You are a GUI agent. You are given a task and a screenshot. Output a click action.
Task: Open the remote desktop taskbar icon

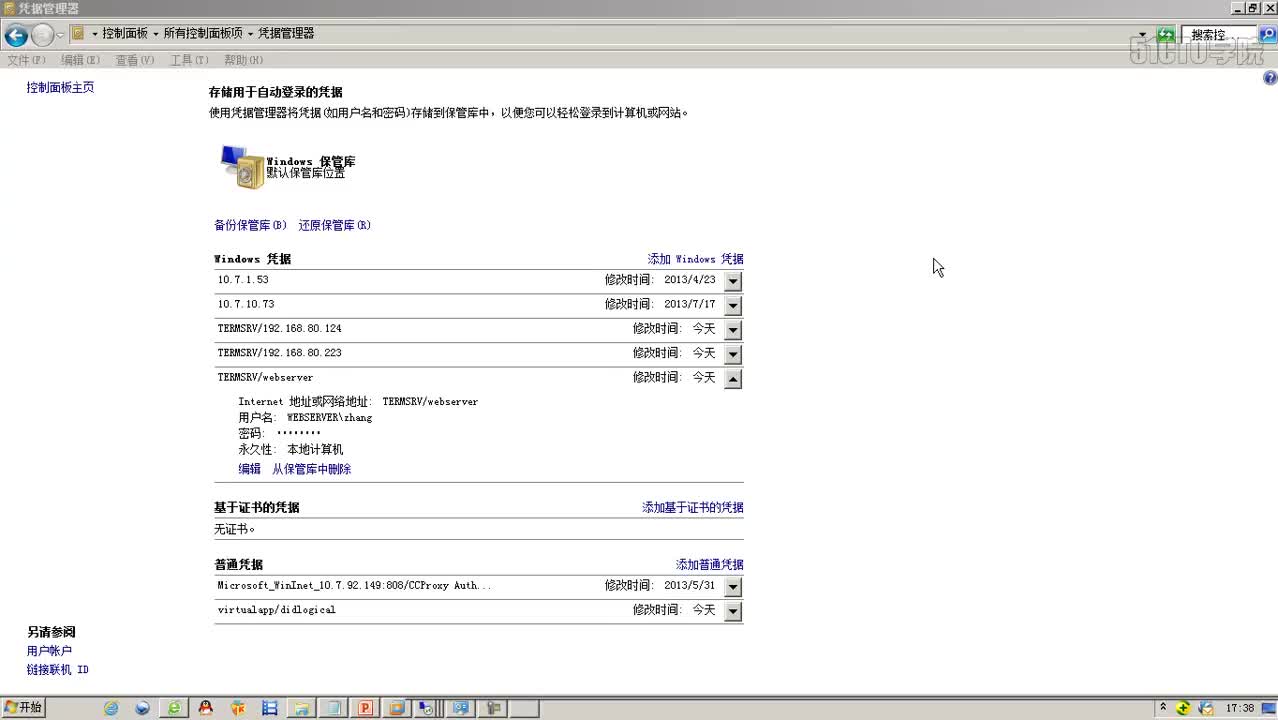coord(427,708)
